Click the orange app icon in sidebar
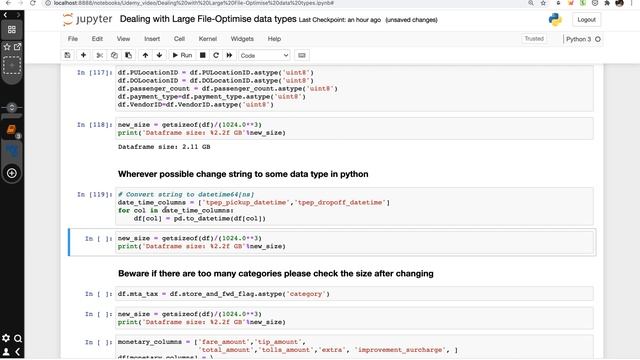The image size is (640, 360). [x=11, y=130]
